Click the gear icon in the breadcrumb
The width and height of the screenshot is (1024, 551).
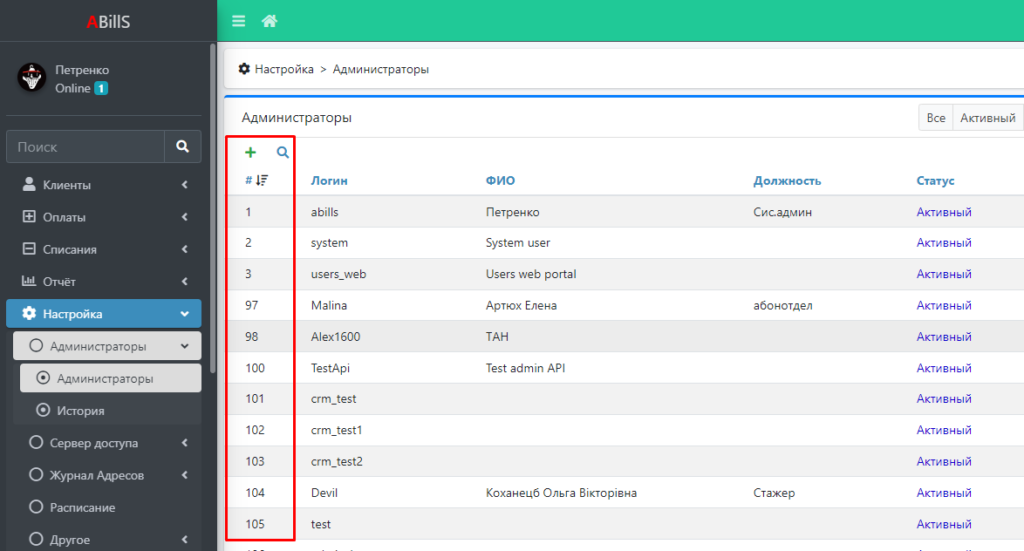[244, 69]
